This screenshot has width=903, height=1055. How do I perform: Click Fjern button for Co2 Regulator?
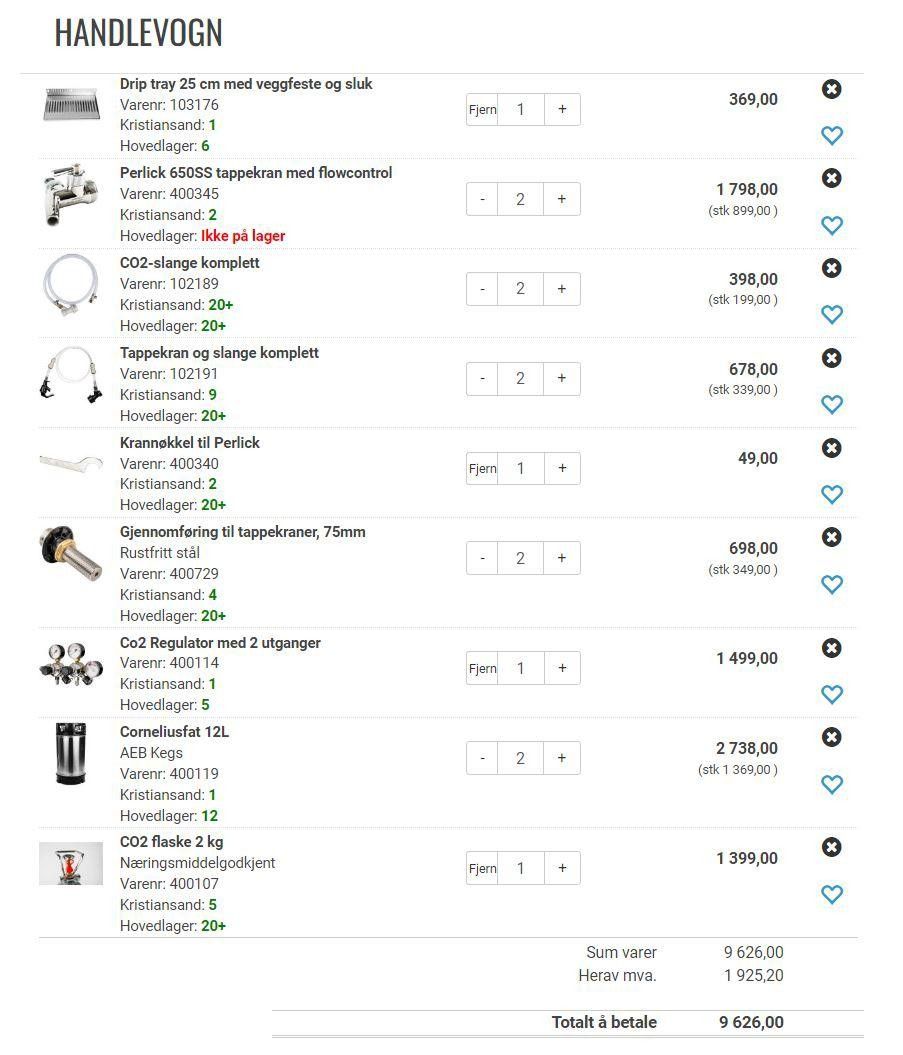pos(482,668)
